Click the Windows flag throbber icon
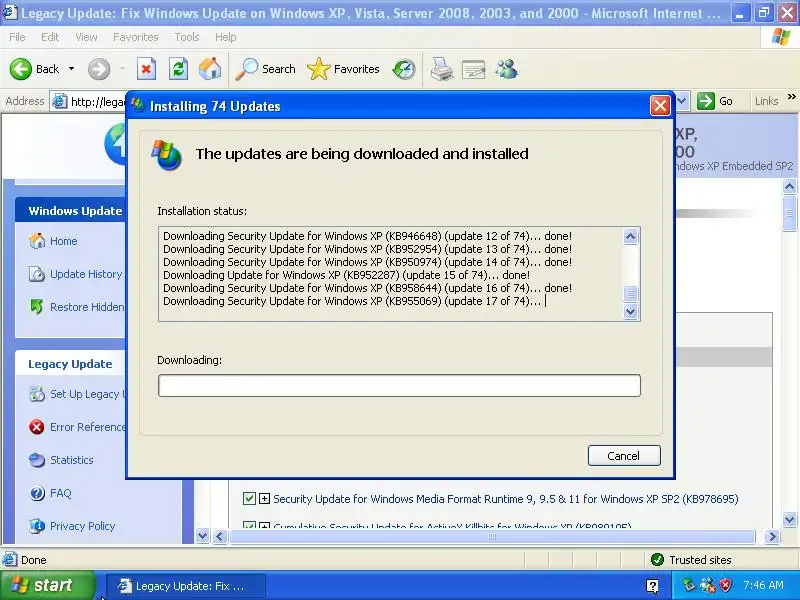 pos(781,37)
